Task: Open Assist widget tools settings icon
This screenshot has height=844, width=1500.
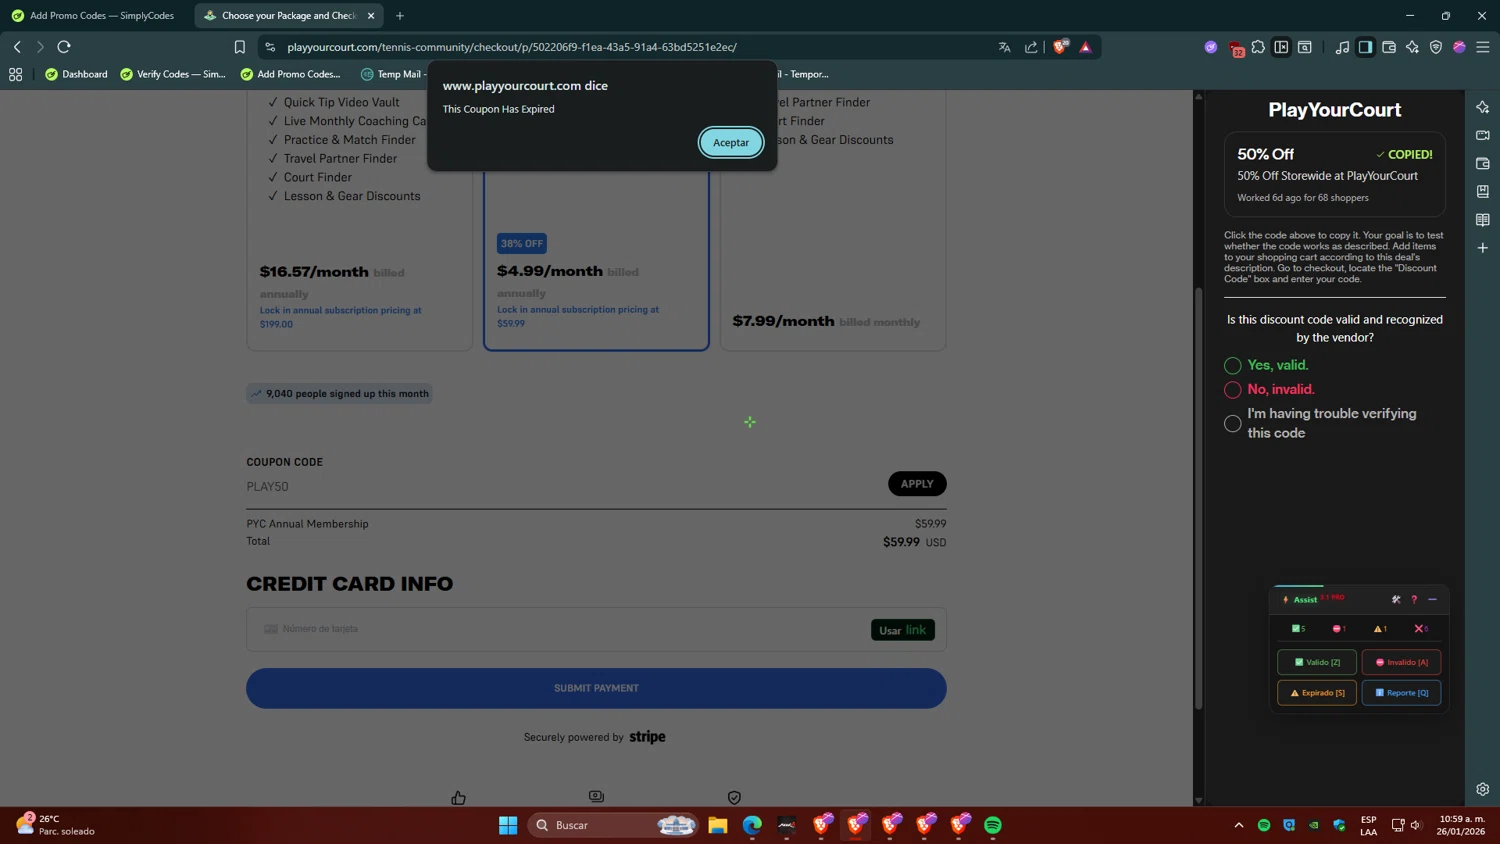Action: [x=1396, y=600]
